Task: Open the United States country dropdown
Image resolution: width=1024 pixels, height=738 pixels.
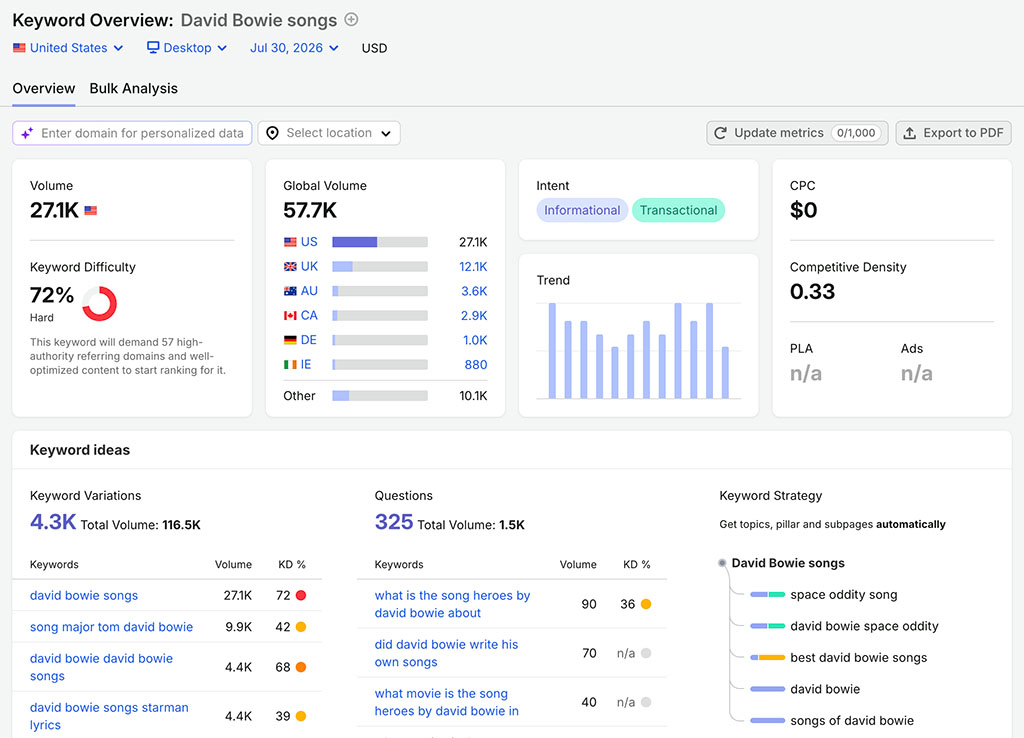Action: 68,48
